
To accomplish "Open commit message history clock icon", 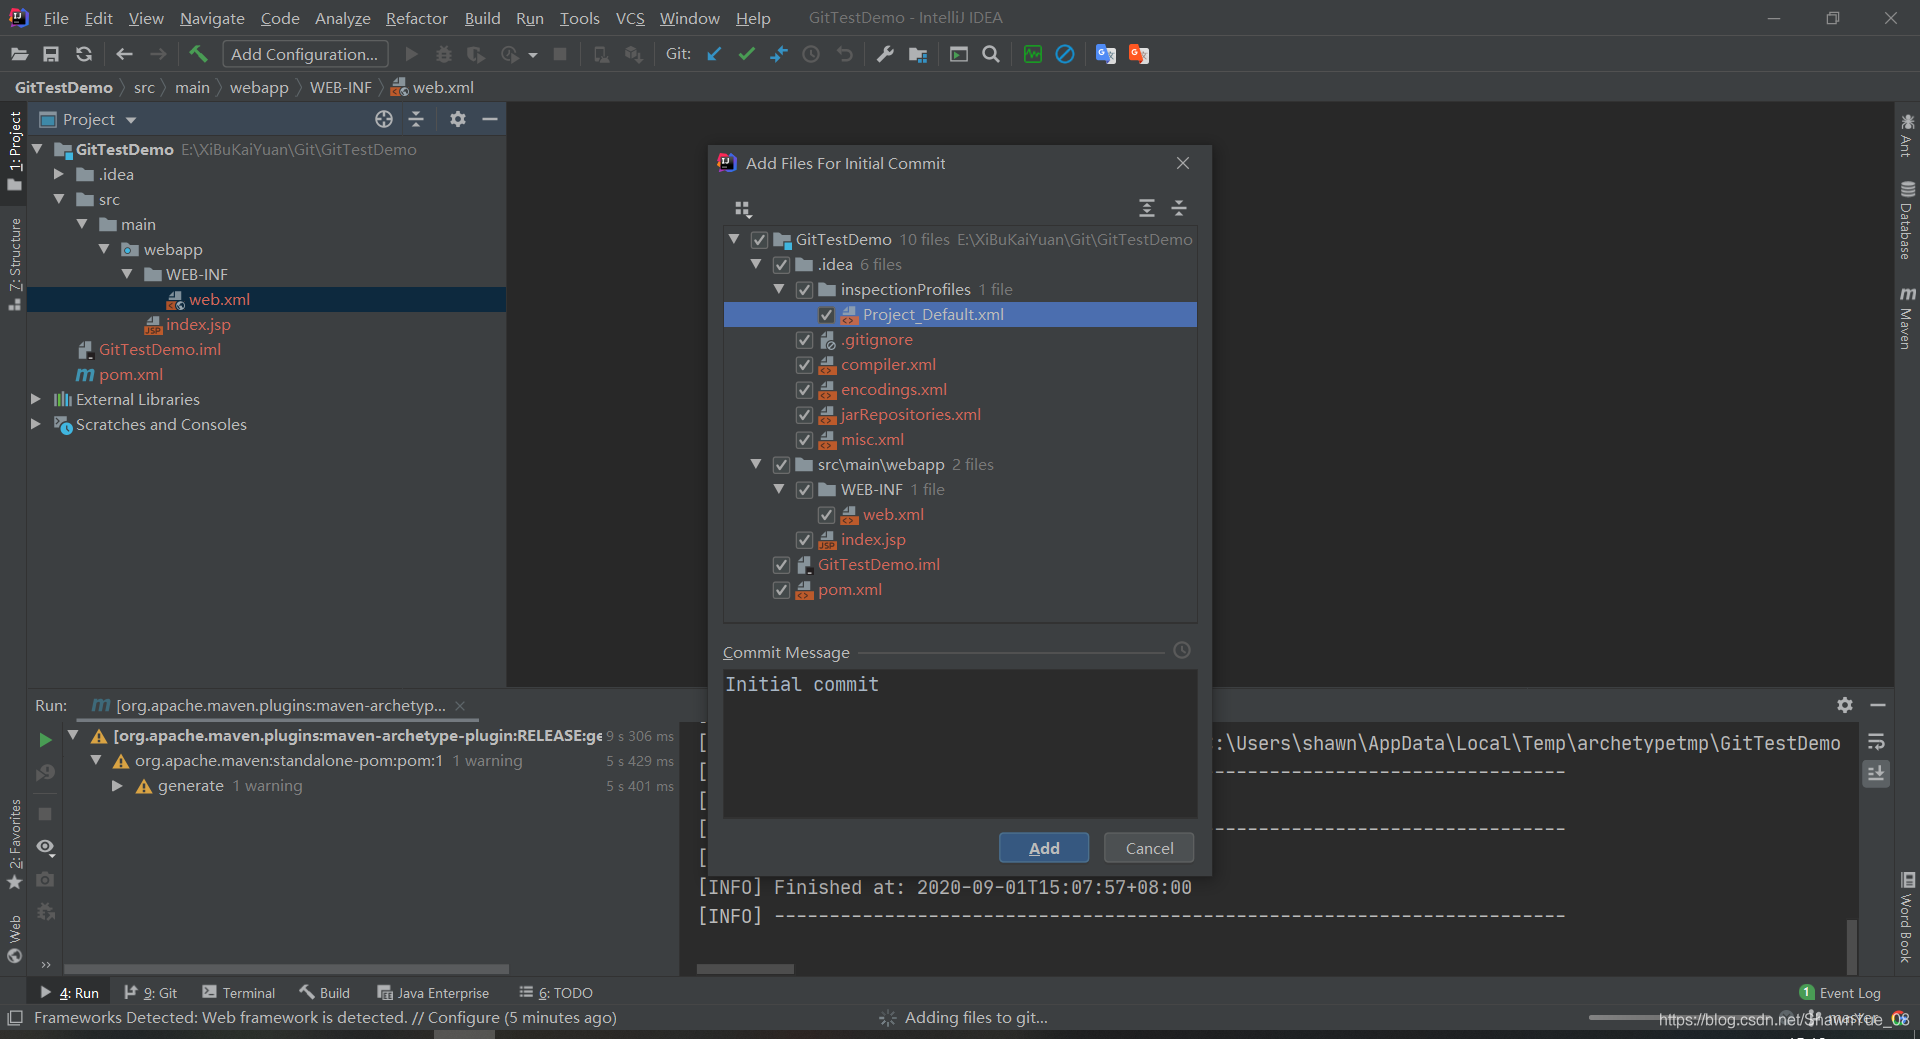I will [x=1182, y=650].
